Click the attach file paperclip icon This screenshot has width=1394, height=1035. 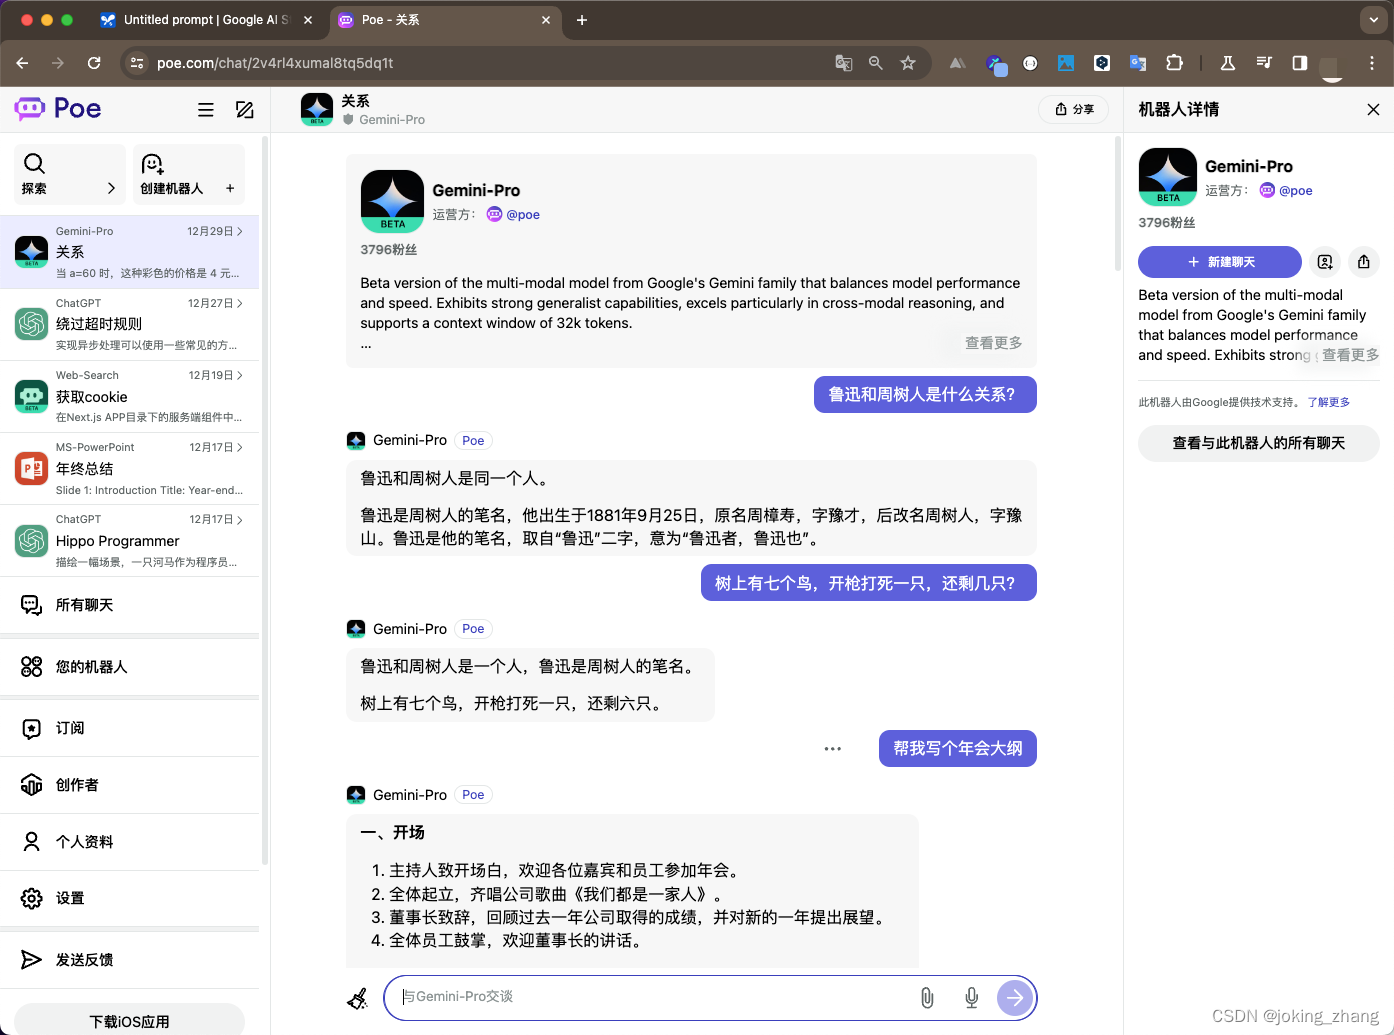[927, 997]
